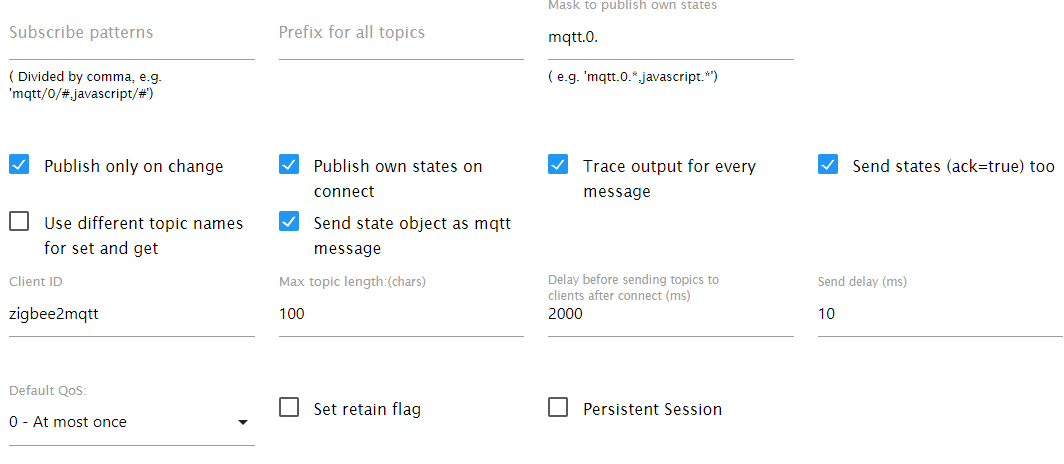Enable Use different topic names checkbox
Screen dimensions: 1064x464
pyautogui.click(x=19, y=222)
